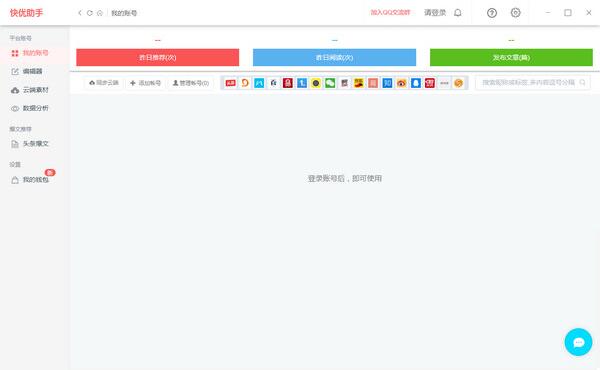Select the orange globe platform icon

(458, 83)
